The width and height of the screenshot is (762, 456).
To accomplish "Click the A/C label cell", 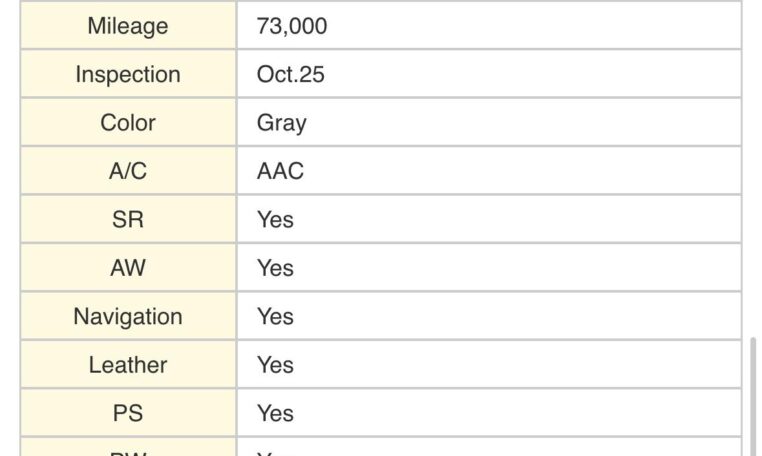I will click(128, 171).
